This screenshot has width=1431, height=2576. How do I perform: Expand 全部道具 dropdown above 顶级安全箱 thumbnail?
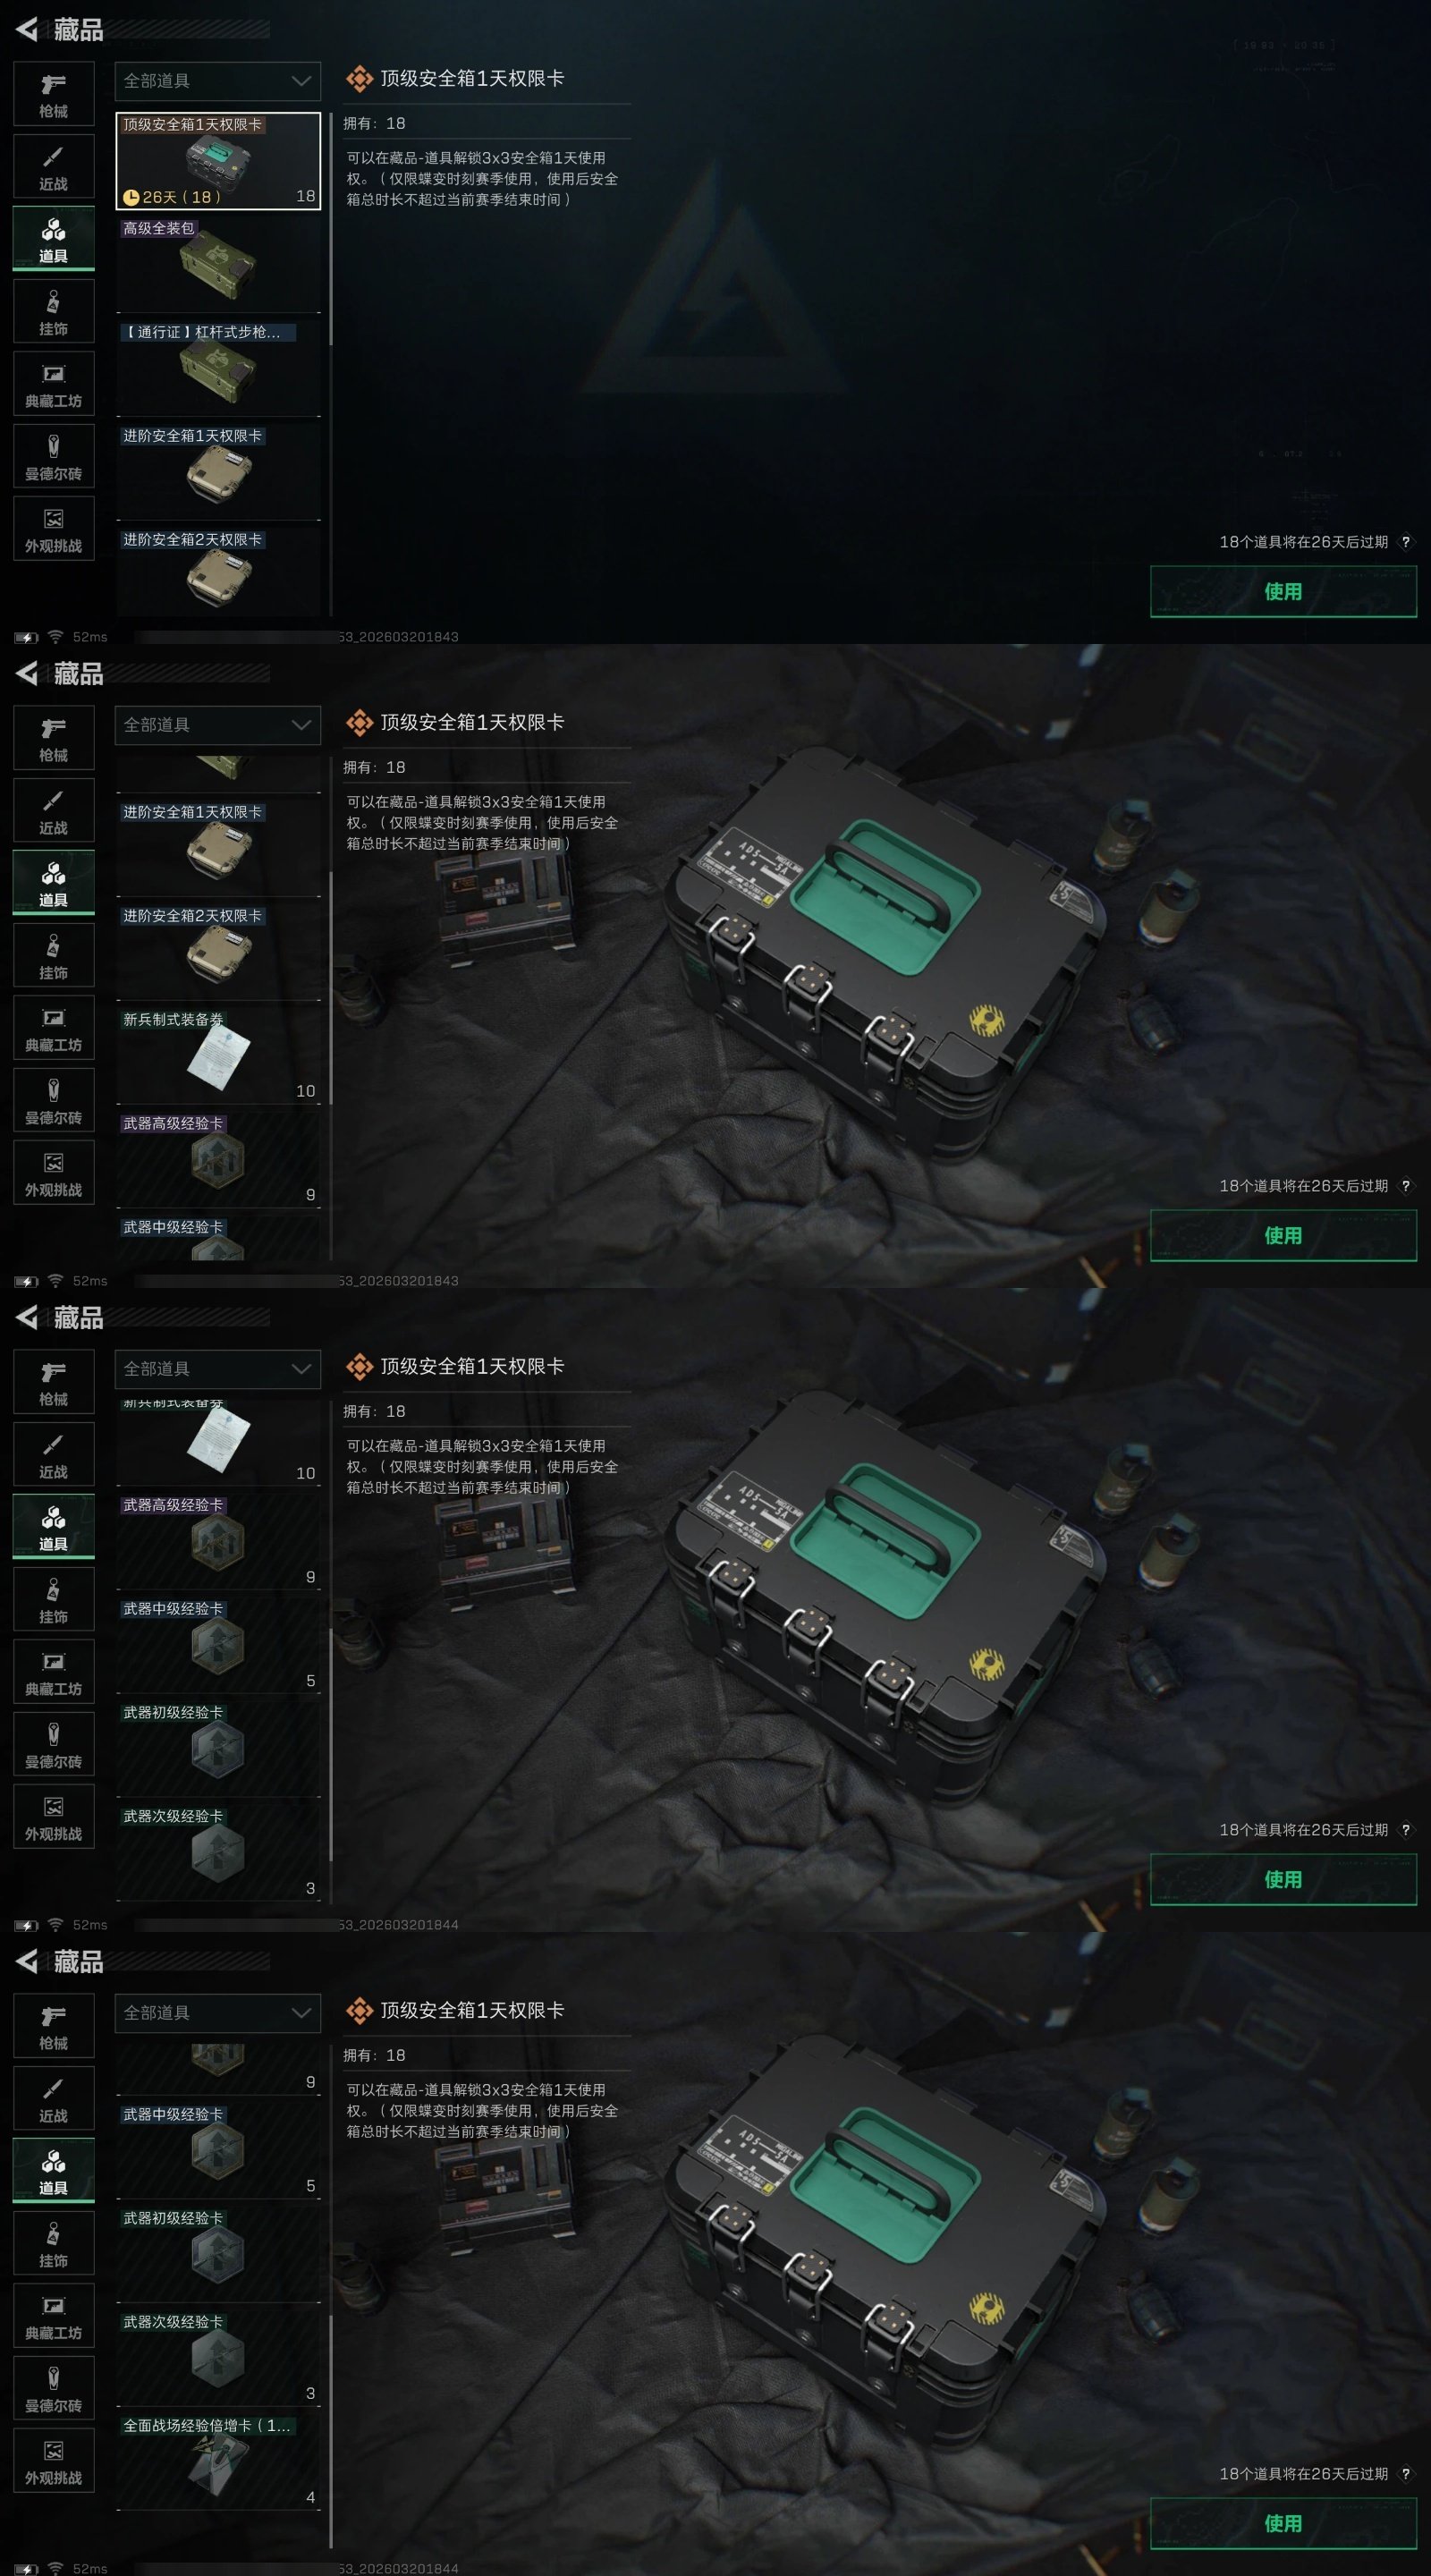click(x=218, y=81)
